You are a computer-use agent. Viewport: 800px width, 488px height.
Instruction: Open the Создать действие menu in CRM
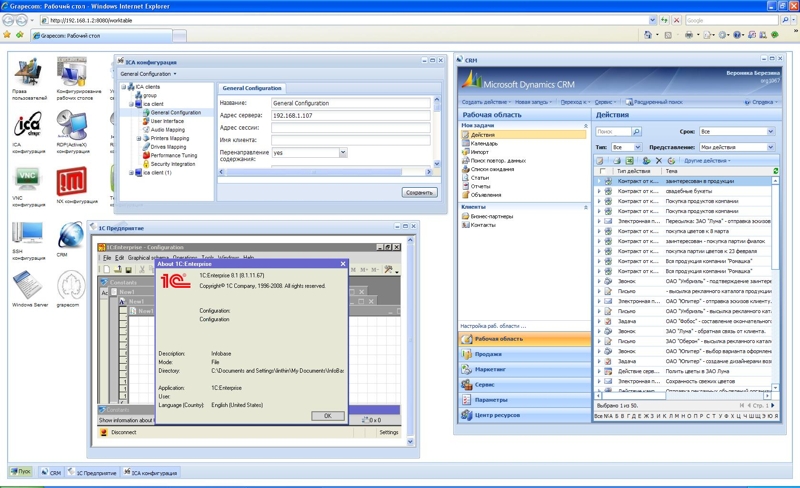click(486, 102)
